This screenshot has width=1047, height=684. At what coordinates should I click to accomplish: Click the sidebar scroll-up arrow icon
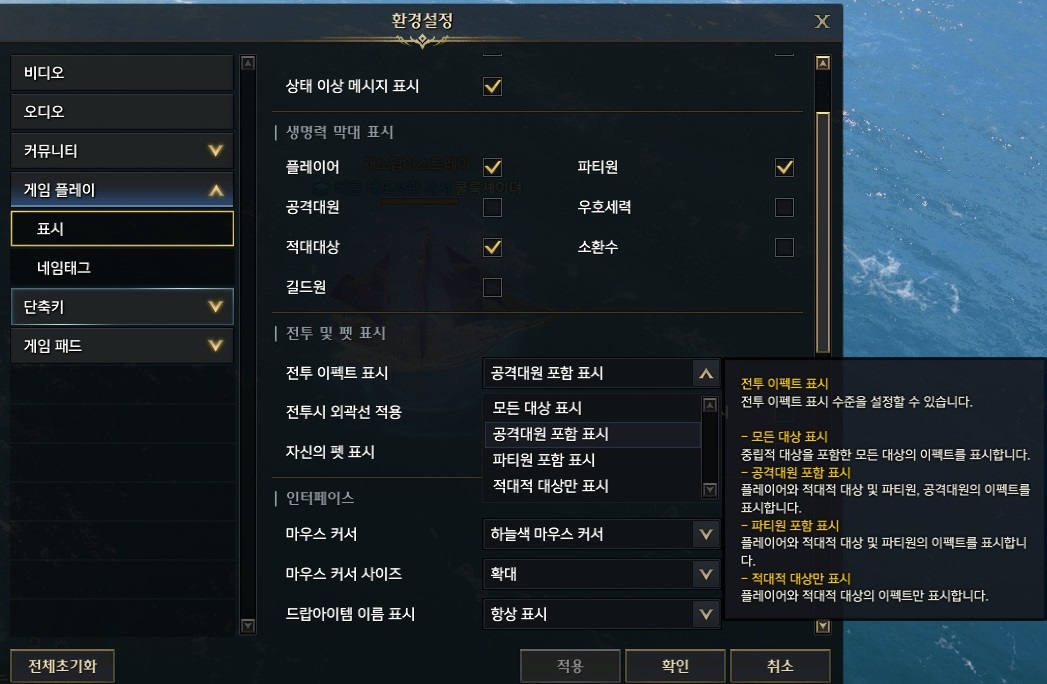pyautogui.click(x=248, y=63)
